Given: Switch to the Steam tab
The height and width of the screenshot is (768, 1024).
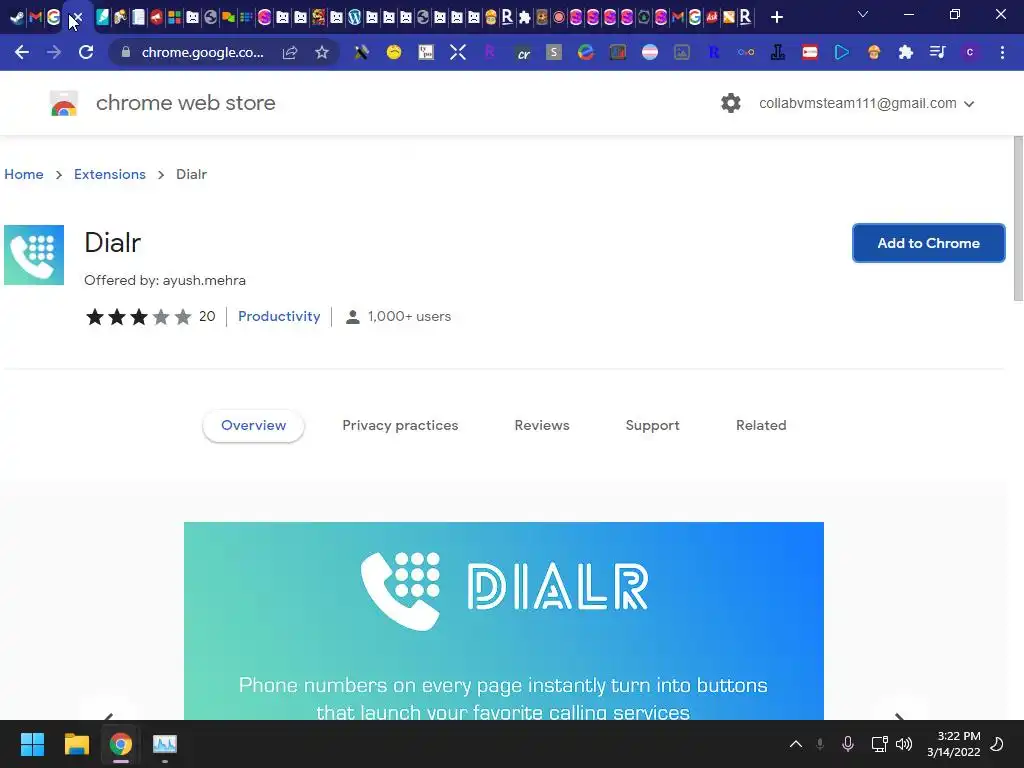Looking at the screenshot, I should (x=17, y=18).
